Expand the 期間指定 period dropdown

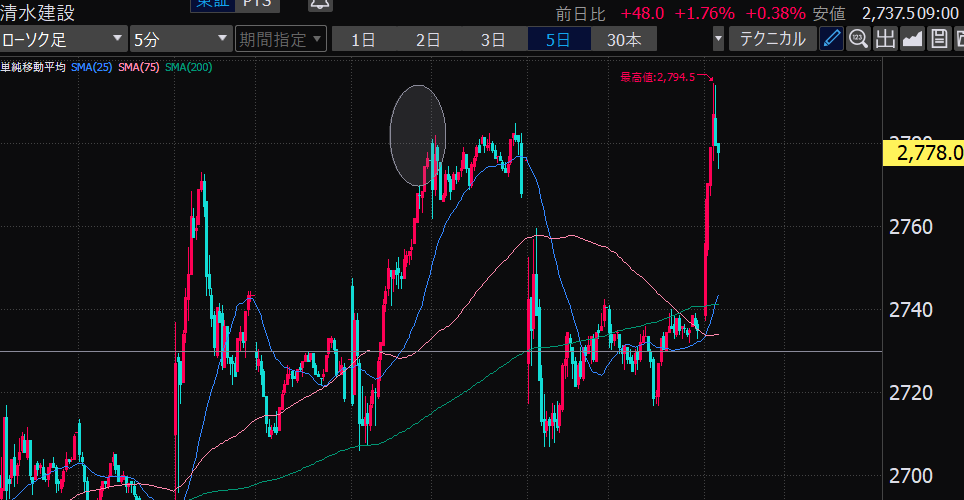(x=280, y=40)
